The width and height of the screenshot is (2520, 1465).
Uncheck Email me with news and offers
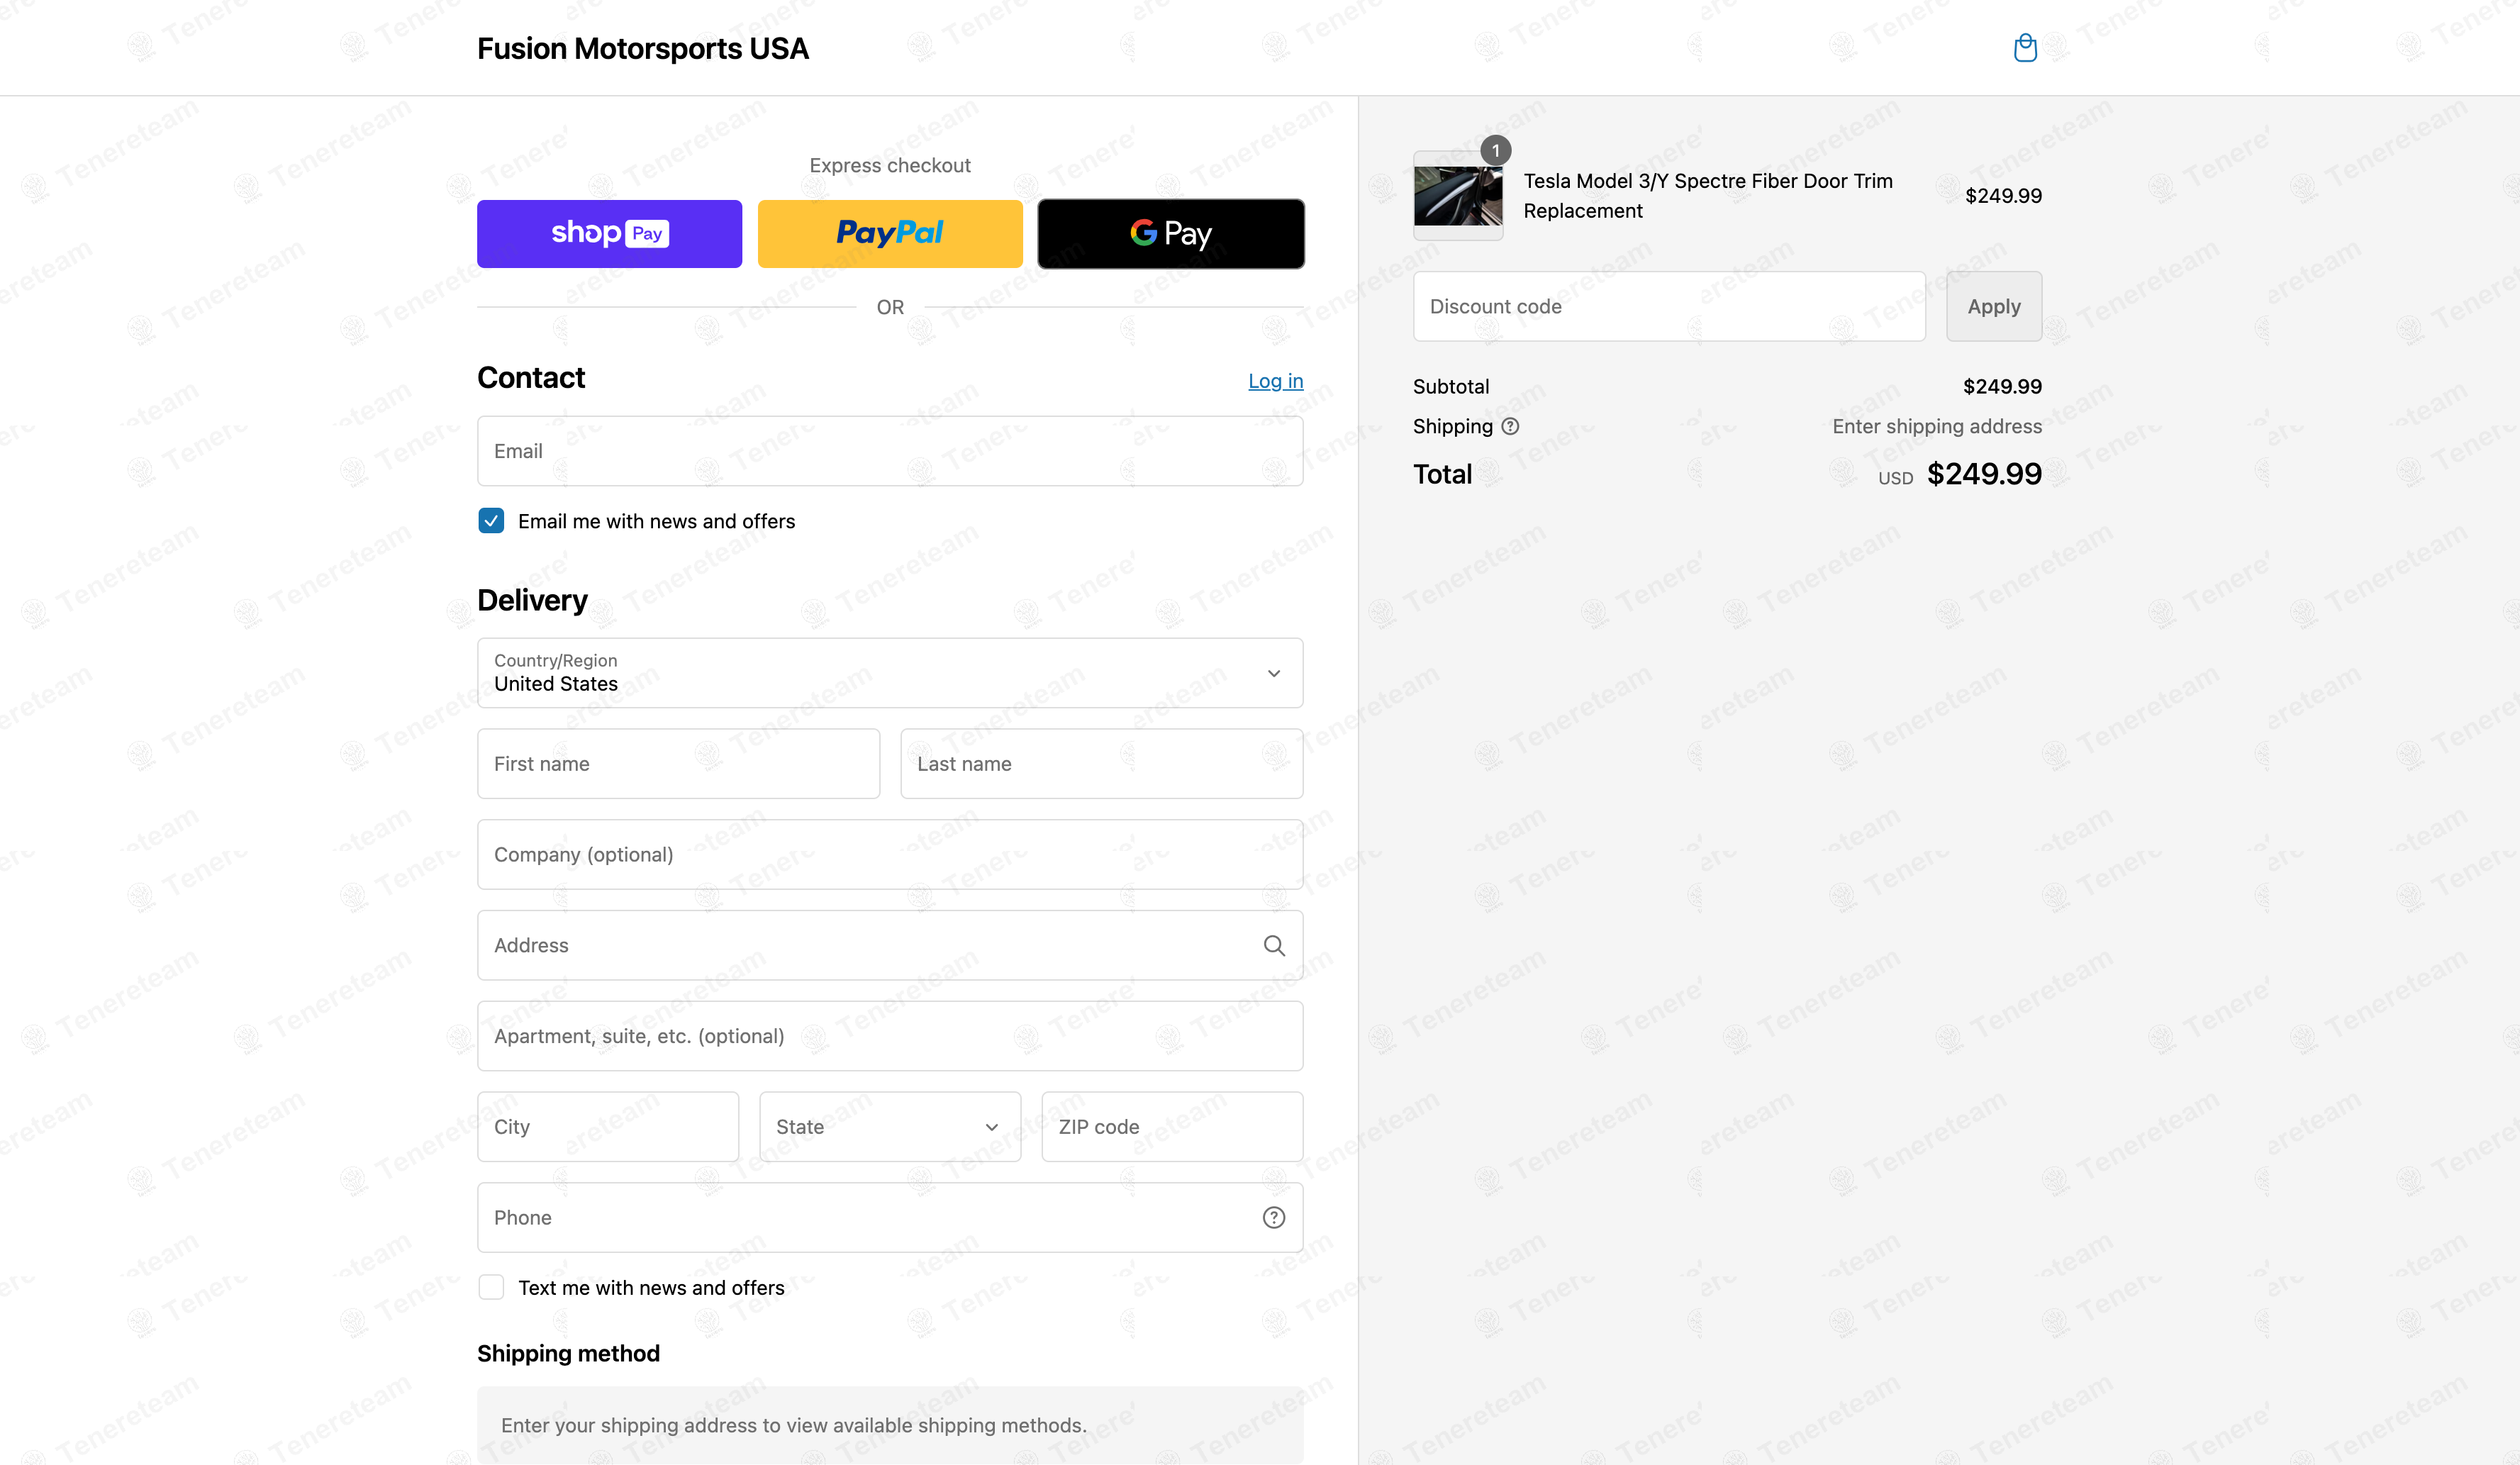click(x=491, y=521)
